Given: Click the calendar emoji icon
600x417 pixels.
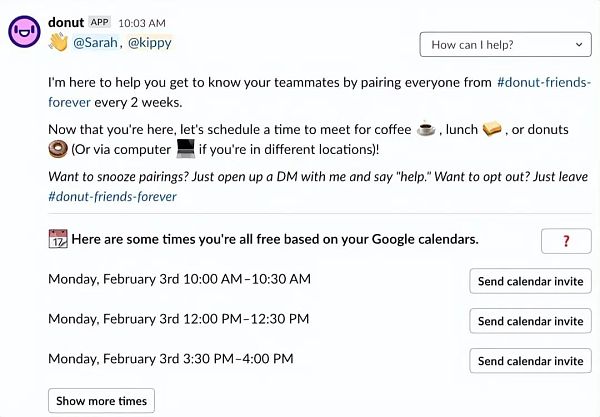Looking at the screenshot, I should tap(58, 239).
